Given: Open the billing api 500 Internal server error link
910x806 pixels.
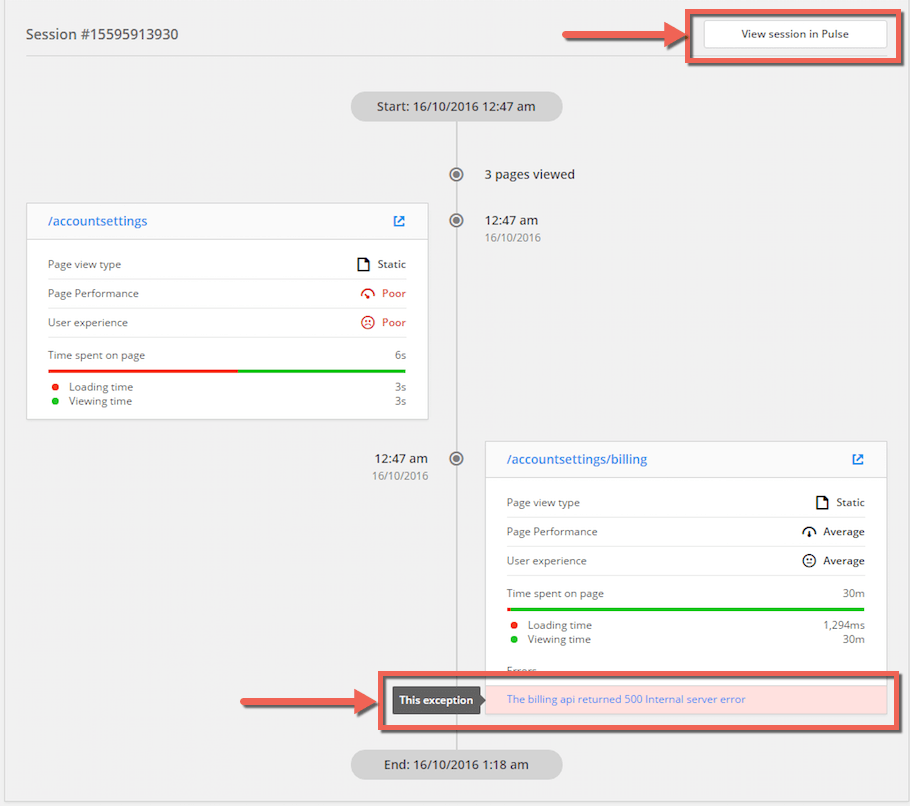Looking at the screenshot, I should point(627,699).
